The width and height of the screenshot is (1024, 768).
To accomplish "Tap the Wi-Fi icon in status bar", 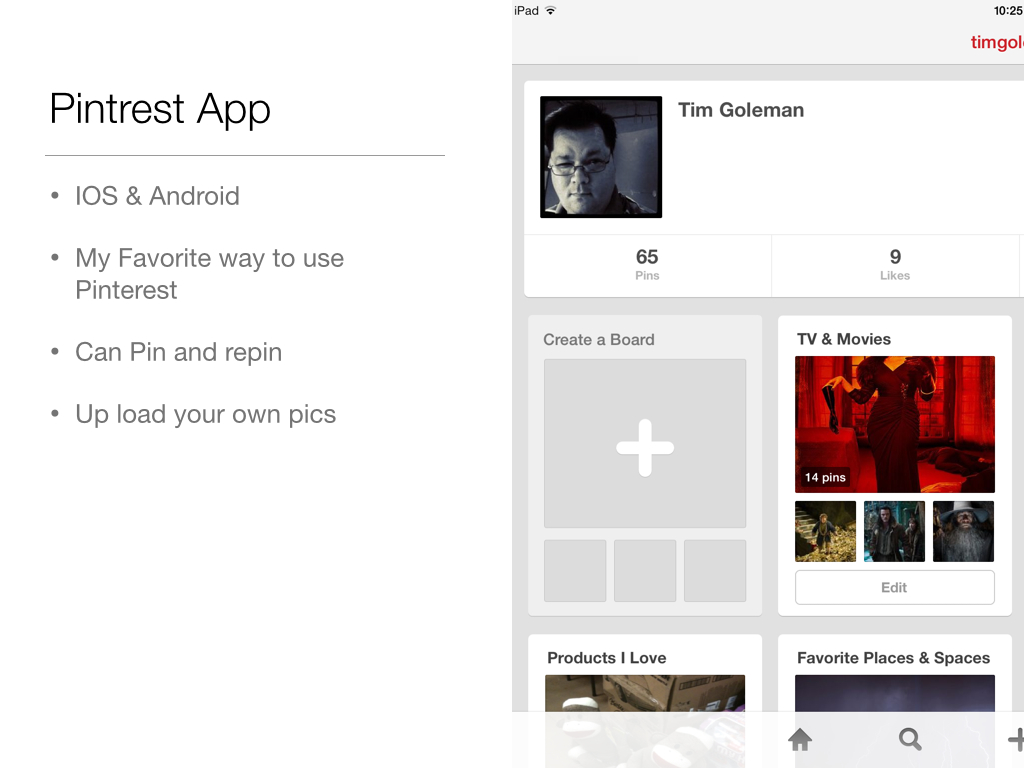I will click(x=550, y=11).
